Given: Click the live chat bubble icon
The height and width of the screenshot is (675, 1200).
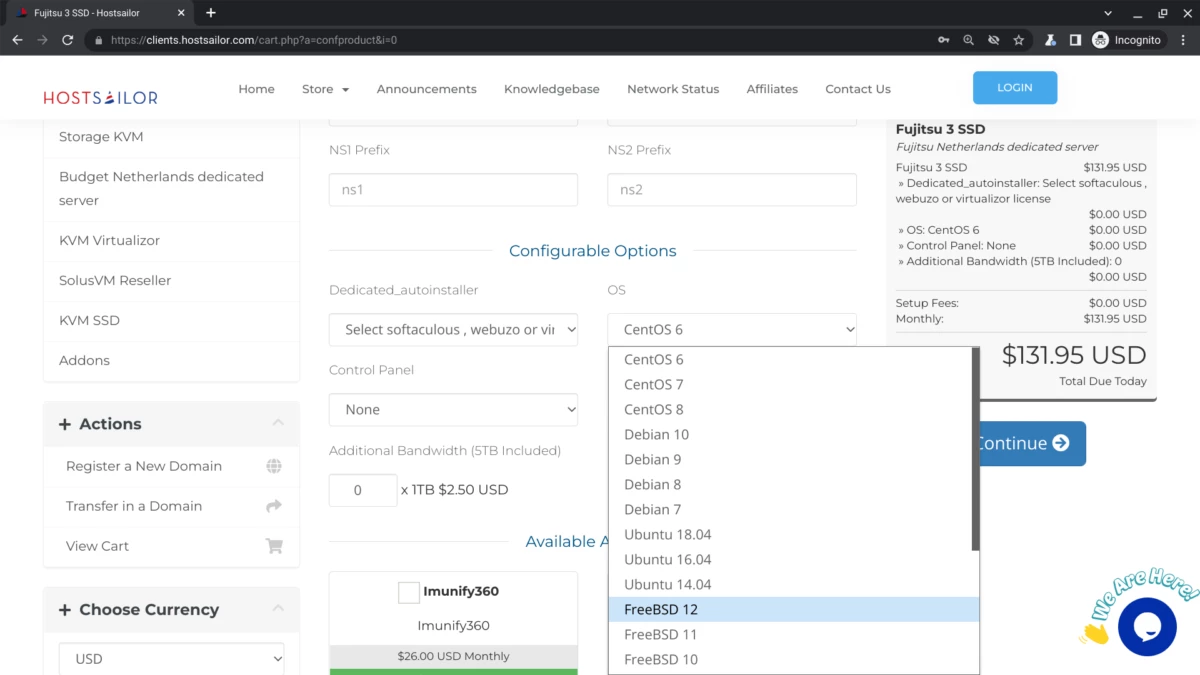Looking at the screenshot, I should pos(1146,627).
